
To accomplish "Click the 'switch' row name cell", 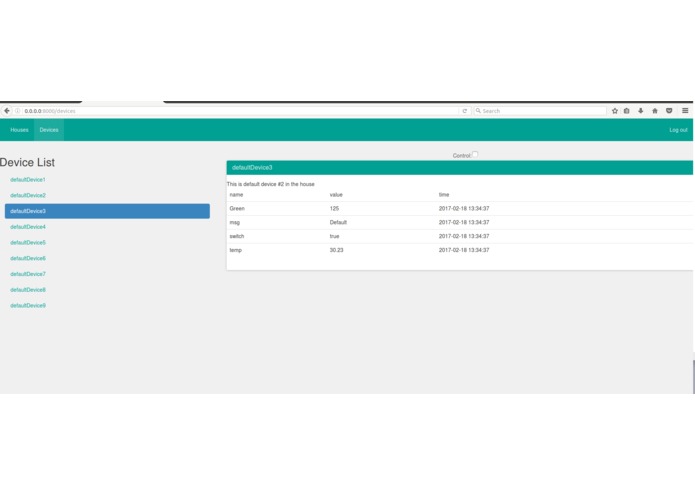I will [x=237, y=236].
